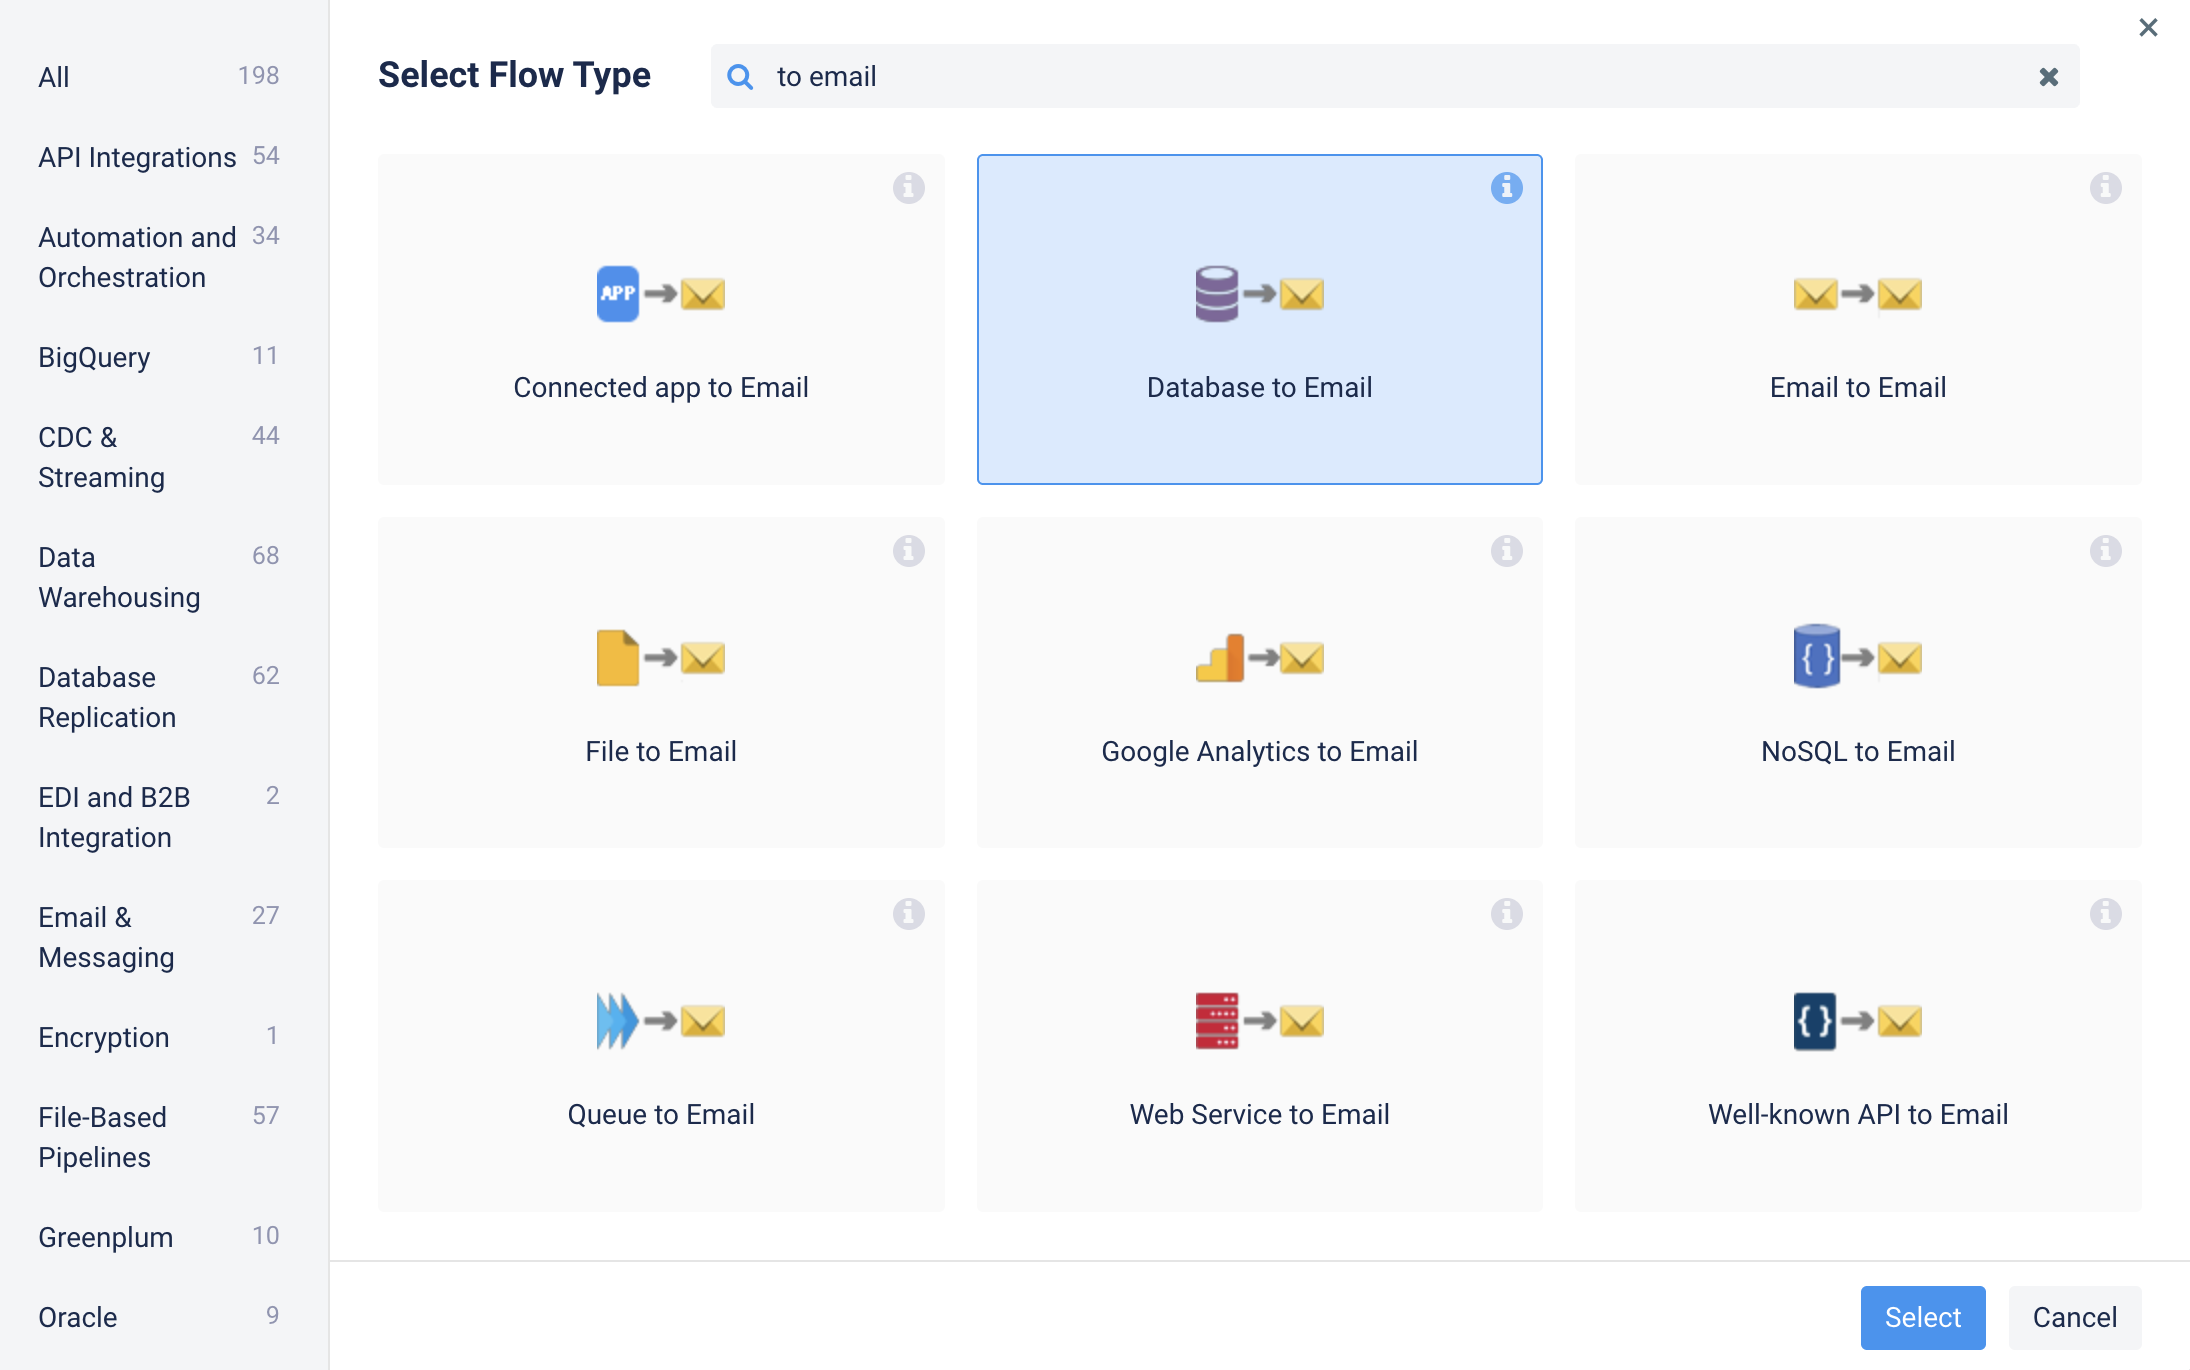This screenshot has height=1370, width=2190.
Task: Click the 198 count beside All
Action: 258,75
